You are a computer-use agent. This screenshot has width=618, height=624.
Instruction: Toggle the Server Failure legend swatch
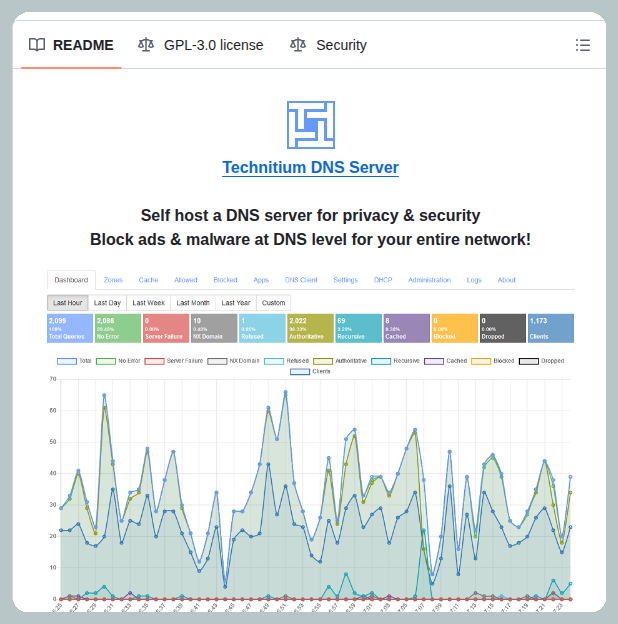154,361
